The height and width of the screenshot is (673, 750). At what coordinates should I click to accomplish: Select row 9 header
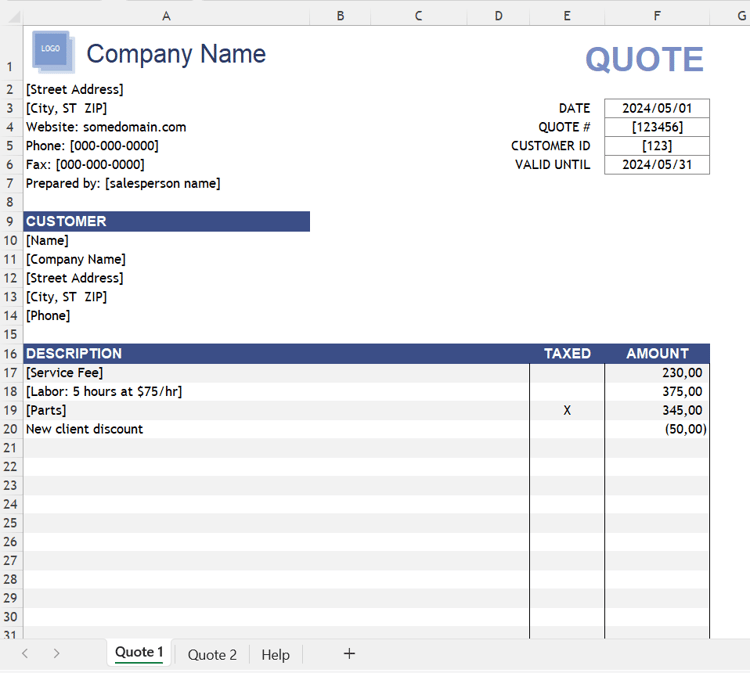[x=11, y=221]
